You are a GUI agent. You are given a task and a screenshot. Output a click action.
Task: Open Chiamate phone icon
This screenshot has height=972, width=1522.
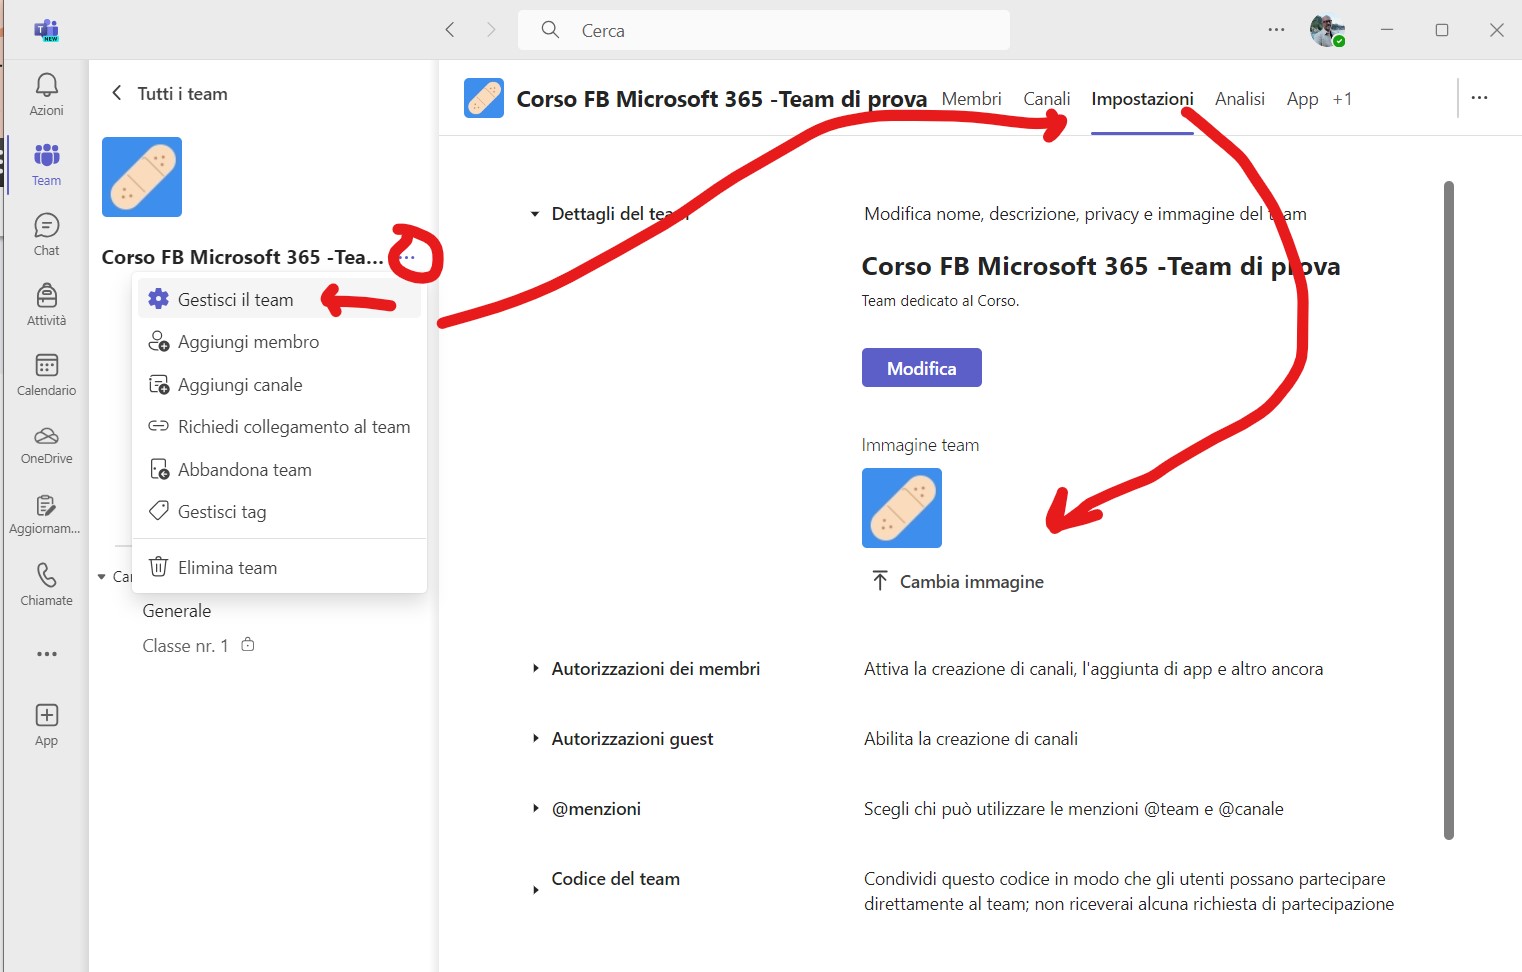pos(46,584)
